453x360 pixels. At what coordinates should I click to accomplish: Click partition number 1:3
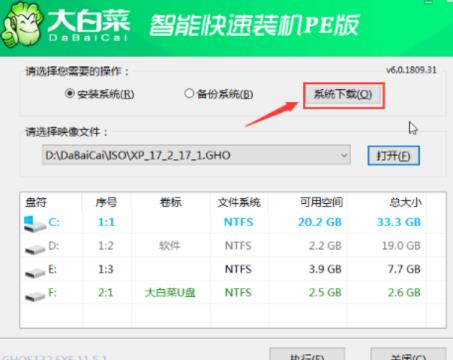pyautogui.click(x=106, y=269)
